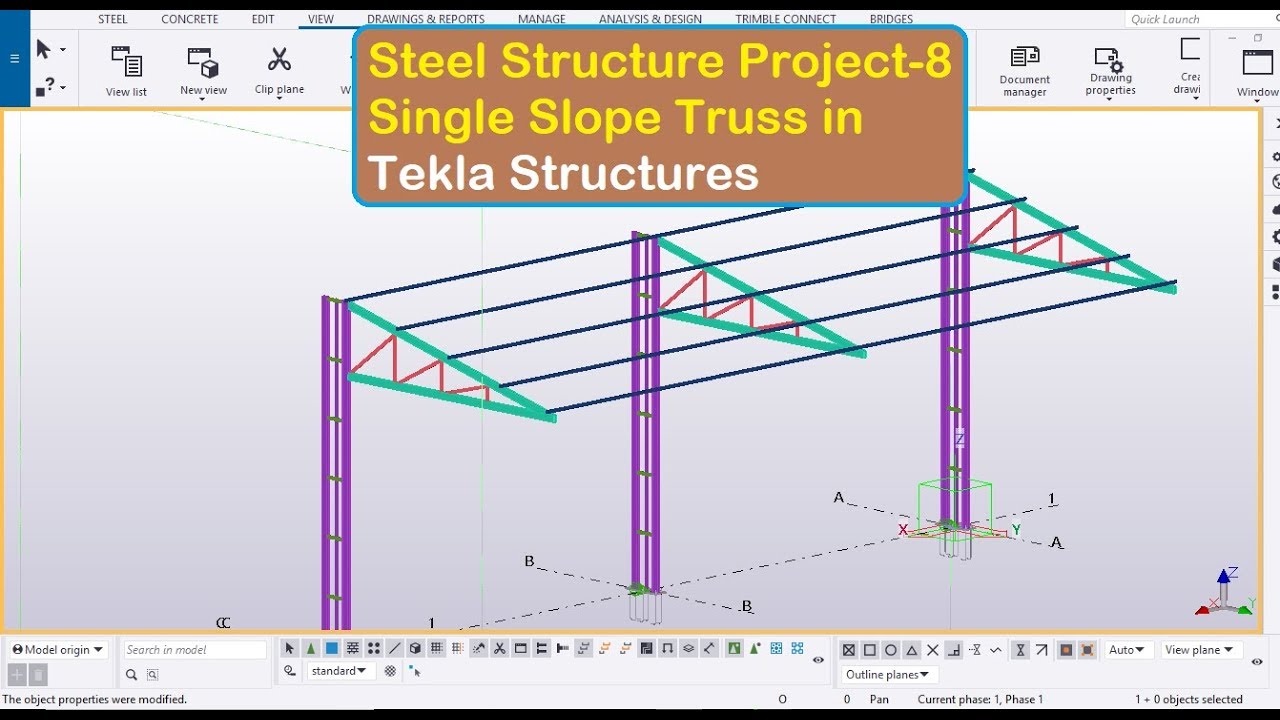The image size is (1280, 720).
Task: Expand the arrow under Drawing properties
Action: point(1111,99)
